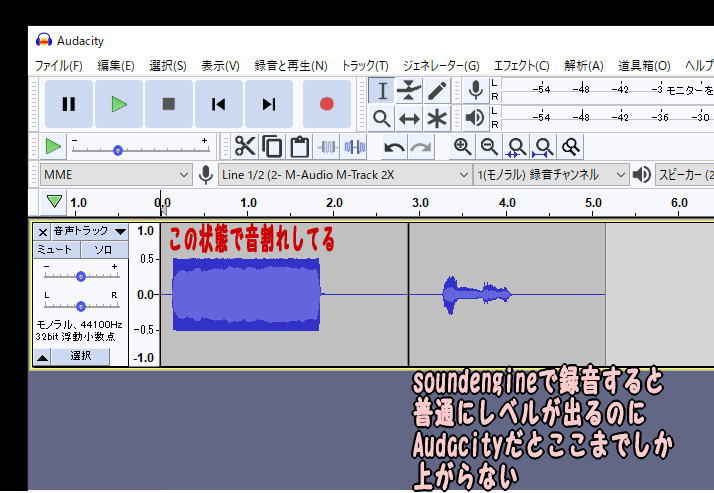714x493 pixels.
Task: Click Trim audio outside selection icon
Action: tap(327, 147)
